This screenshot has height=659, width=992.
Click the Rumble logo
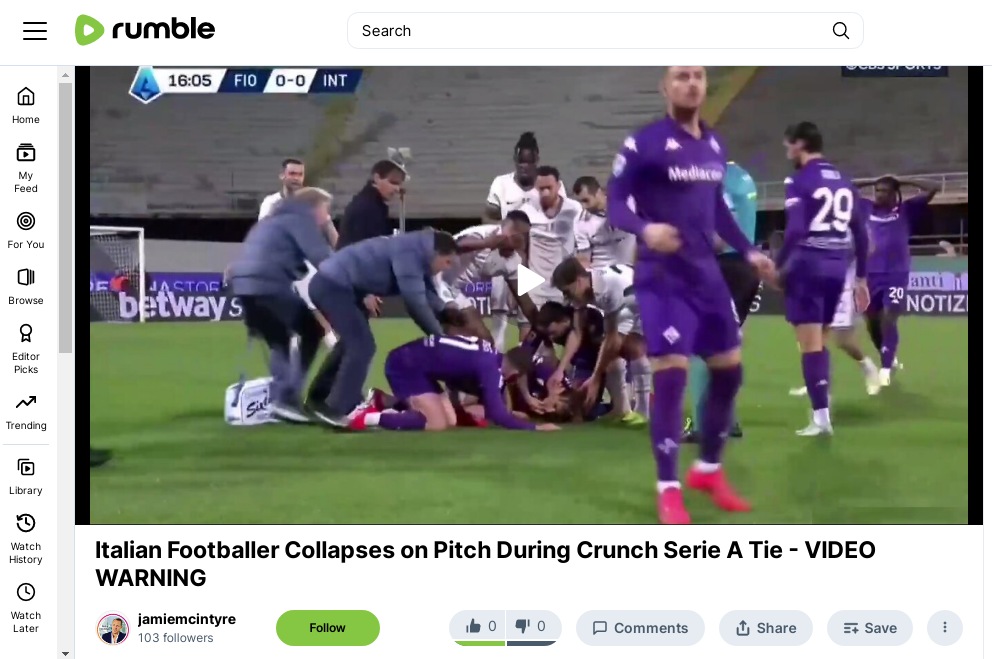[145, 30]
